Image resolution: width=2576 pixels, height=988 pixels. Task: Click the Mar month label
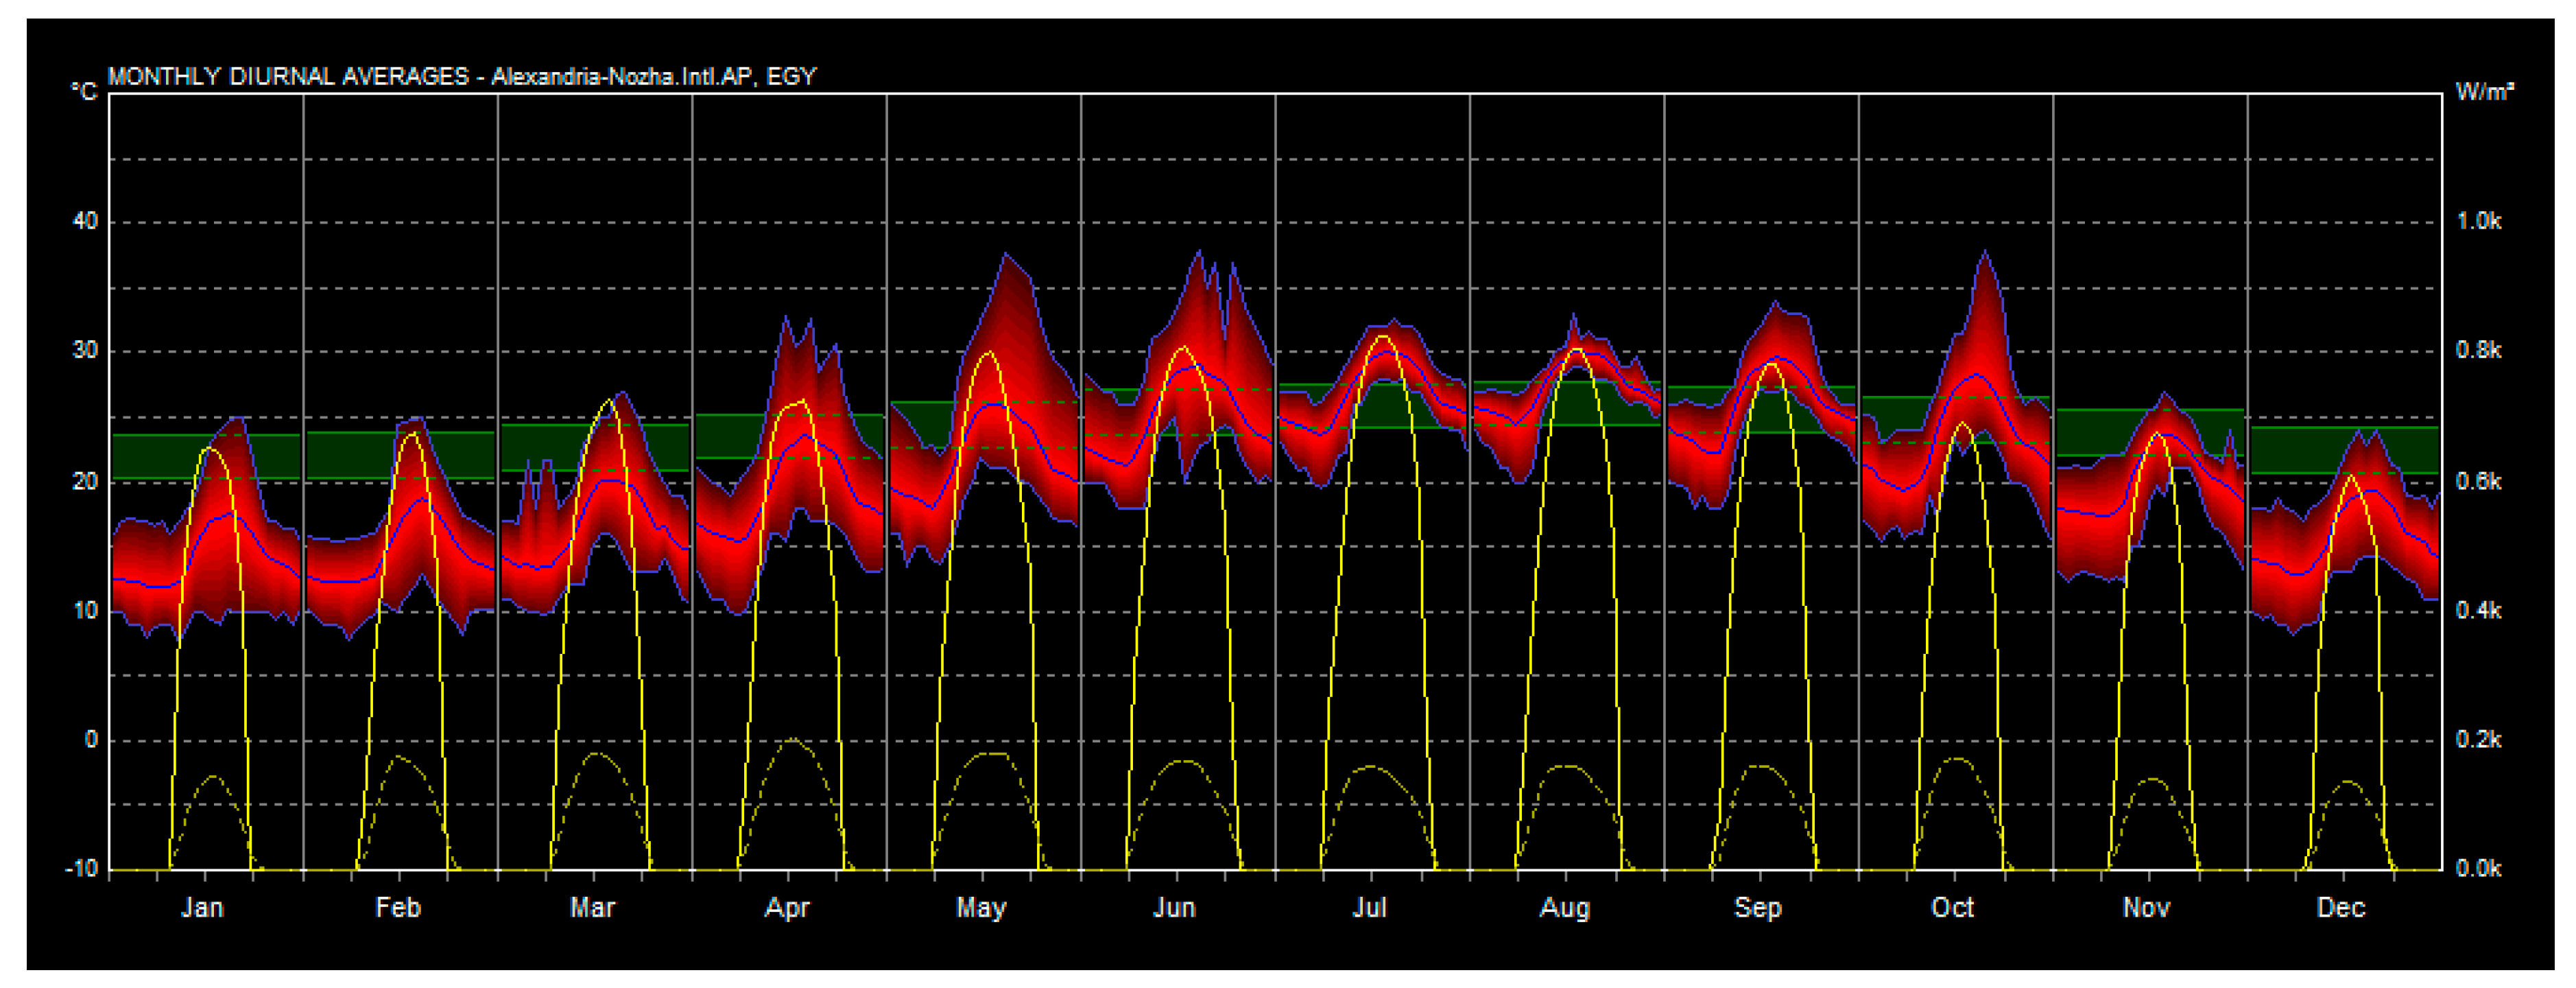tap(592, 908)
